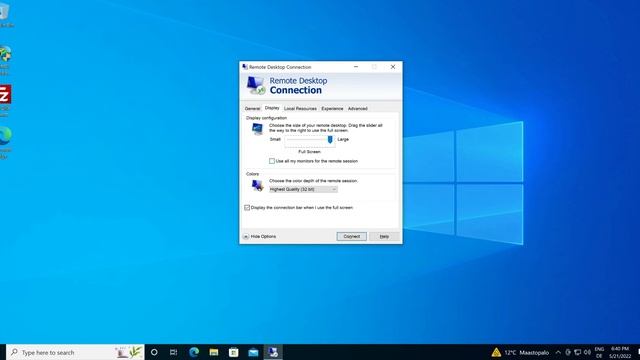The width and height of the screenshot is (640, 360).
Task: Open the ENG language indicator
Action: pos(599,352)
